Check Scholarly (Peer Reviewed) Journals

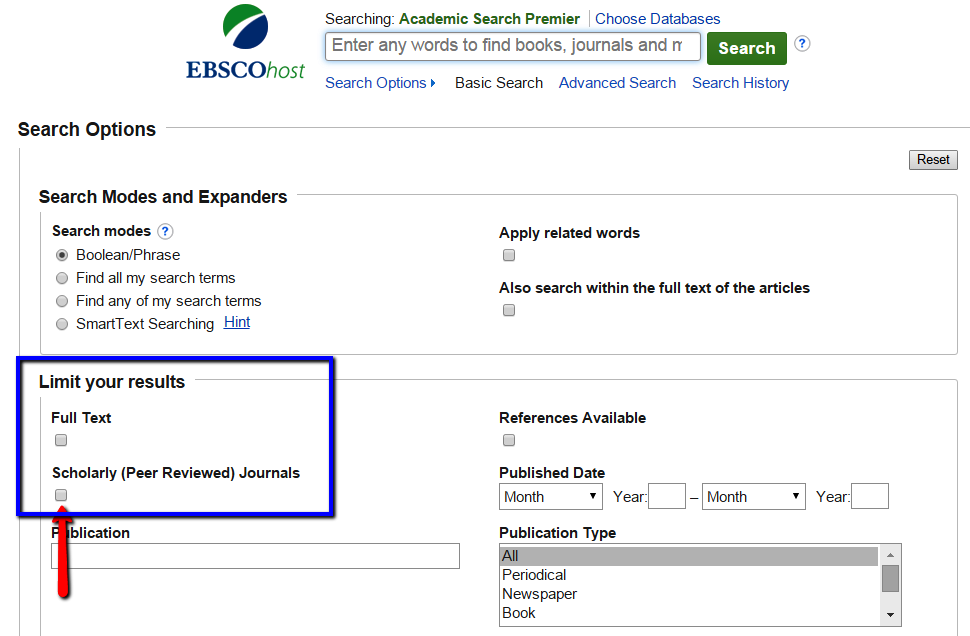coord(61,495)
